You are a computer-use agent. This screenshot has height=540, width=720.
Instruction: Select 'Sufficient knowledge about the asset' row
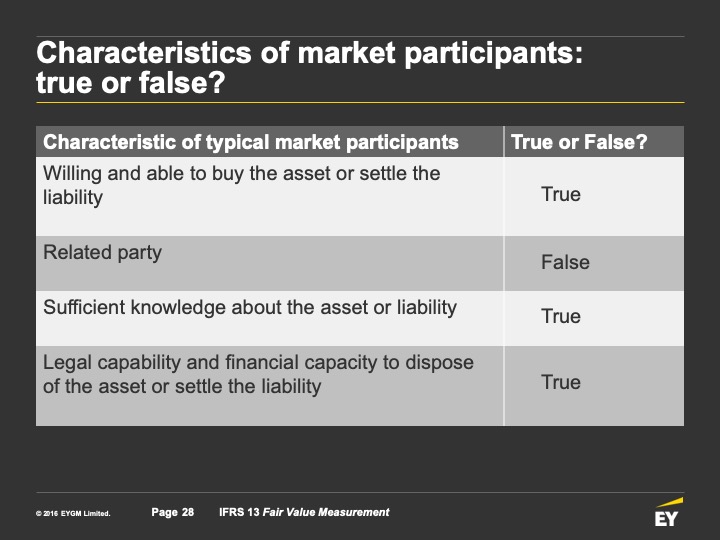[360, 318]
